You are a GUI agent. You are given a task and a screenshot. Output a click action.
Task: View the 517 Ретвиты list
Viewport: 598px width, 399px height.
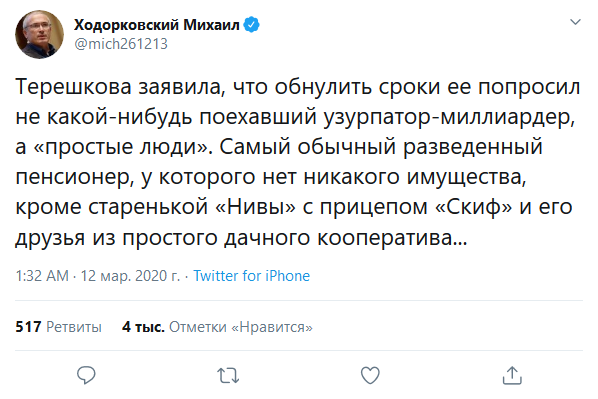coord(58,327)
